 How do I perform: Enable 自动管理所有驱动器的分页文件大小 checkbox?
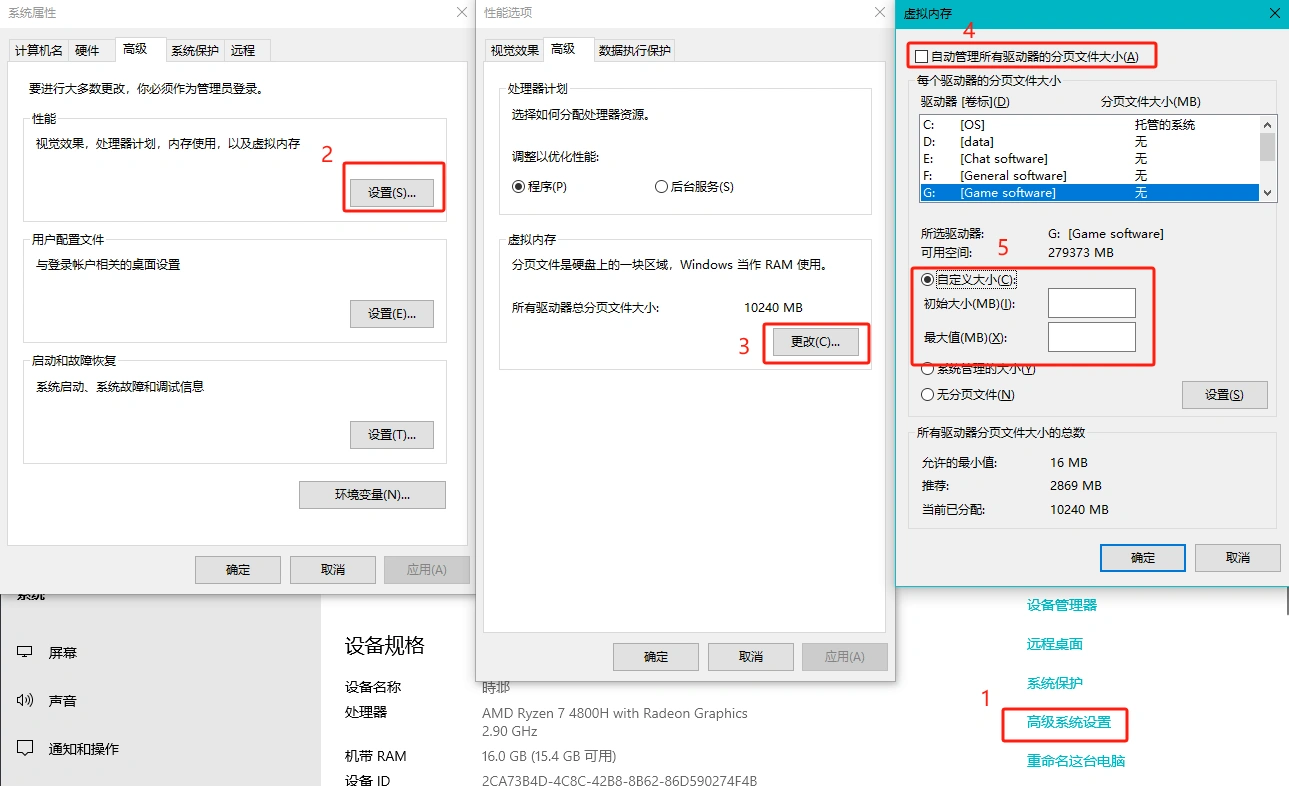[x=923, y=56]
